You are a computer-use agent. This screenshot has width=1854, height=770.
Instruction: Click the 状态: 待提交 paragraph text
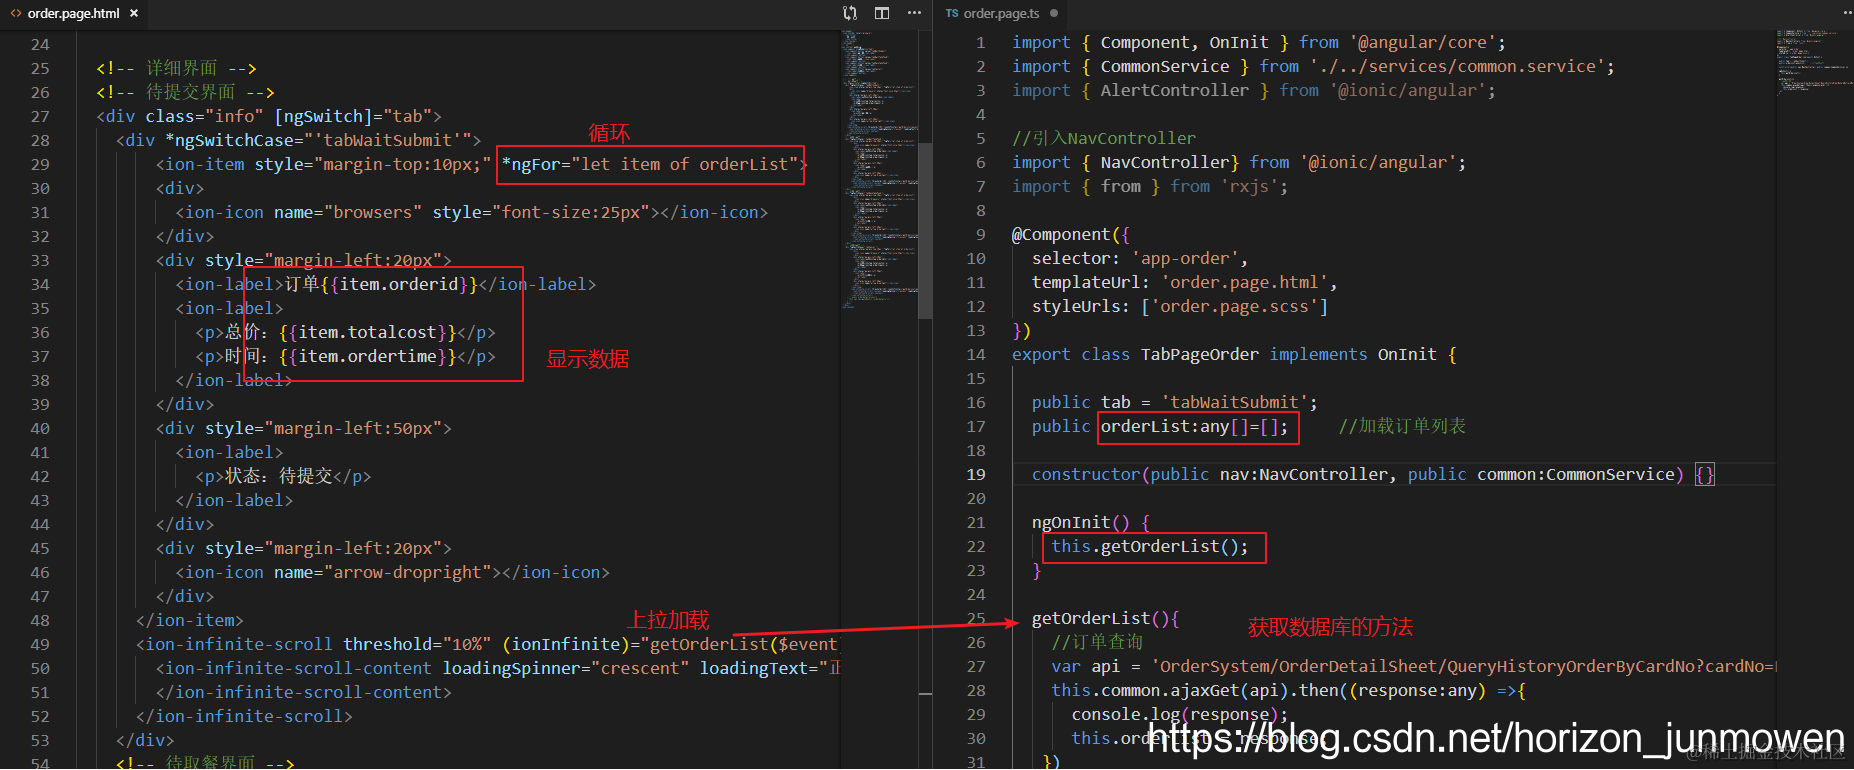[x=278, y=476]
